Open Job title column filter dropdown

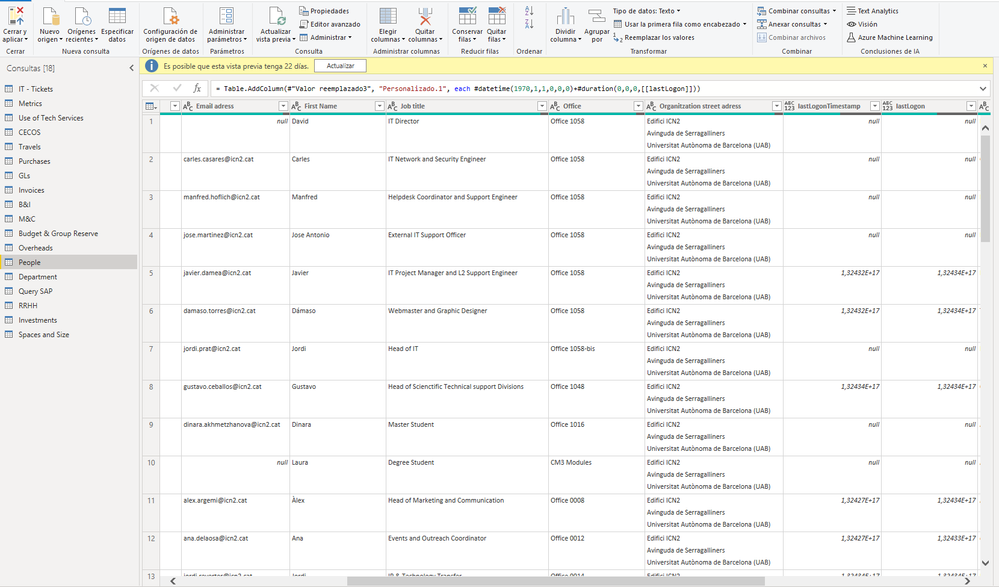point(542,106)
